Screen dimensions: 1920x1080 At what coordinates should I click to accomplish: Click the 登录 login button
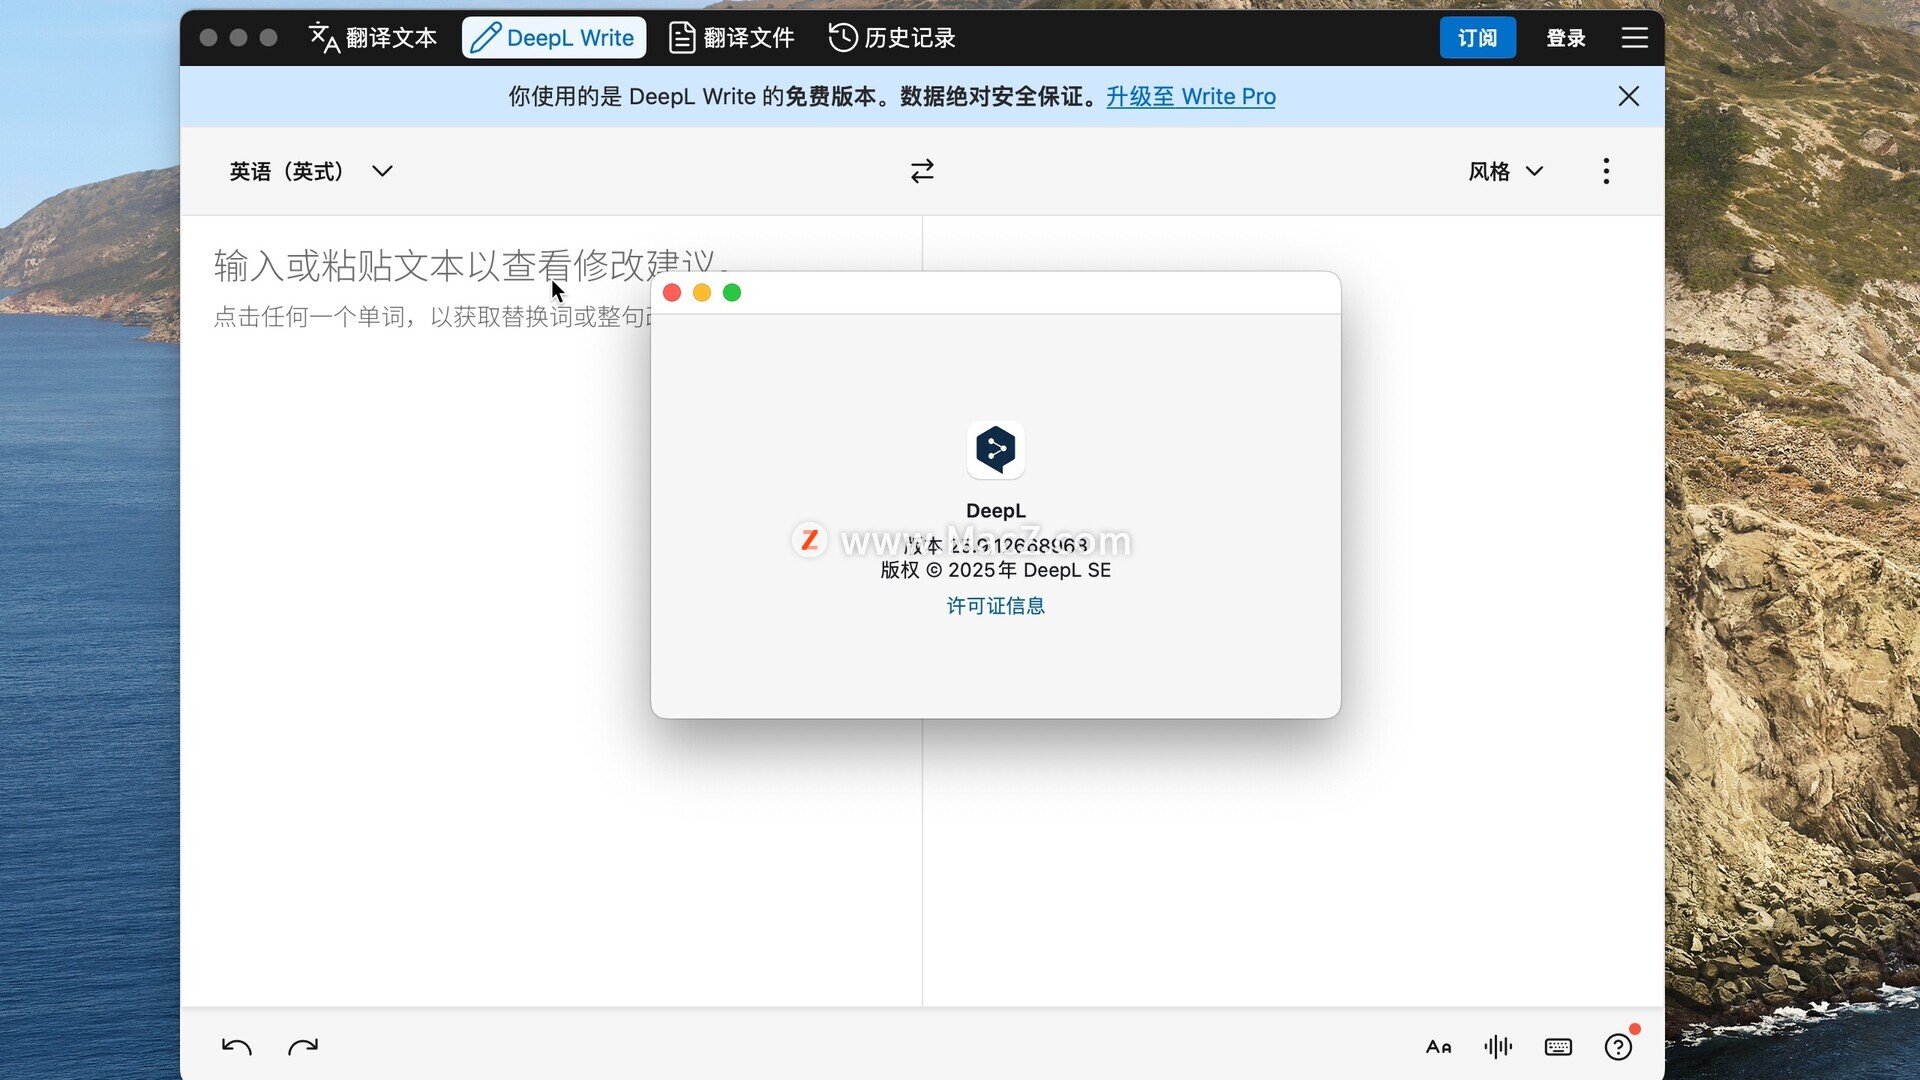click(1565, 38)
